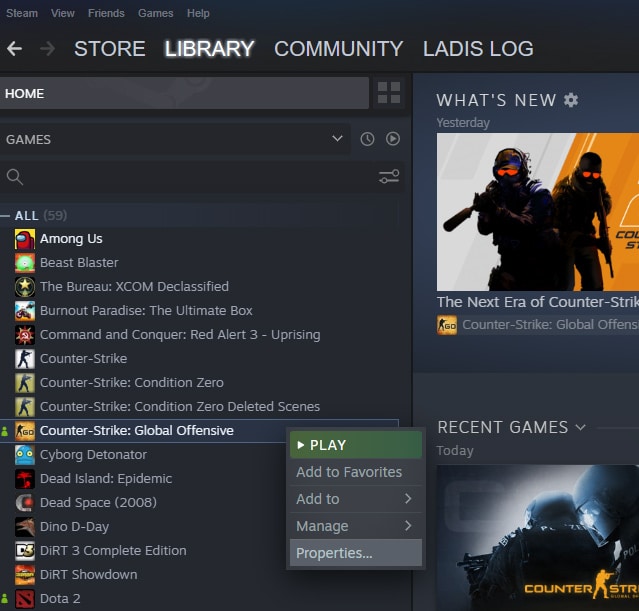Go to the COMMUNITY tab
Screen dimensions: 639x611
(x=338, y=48)
